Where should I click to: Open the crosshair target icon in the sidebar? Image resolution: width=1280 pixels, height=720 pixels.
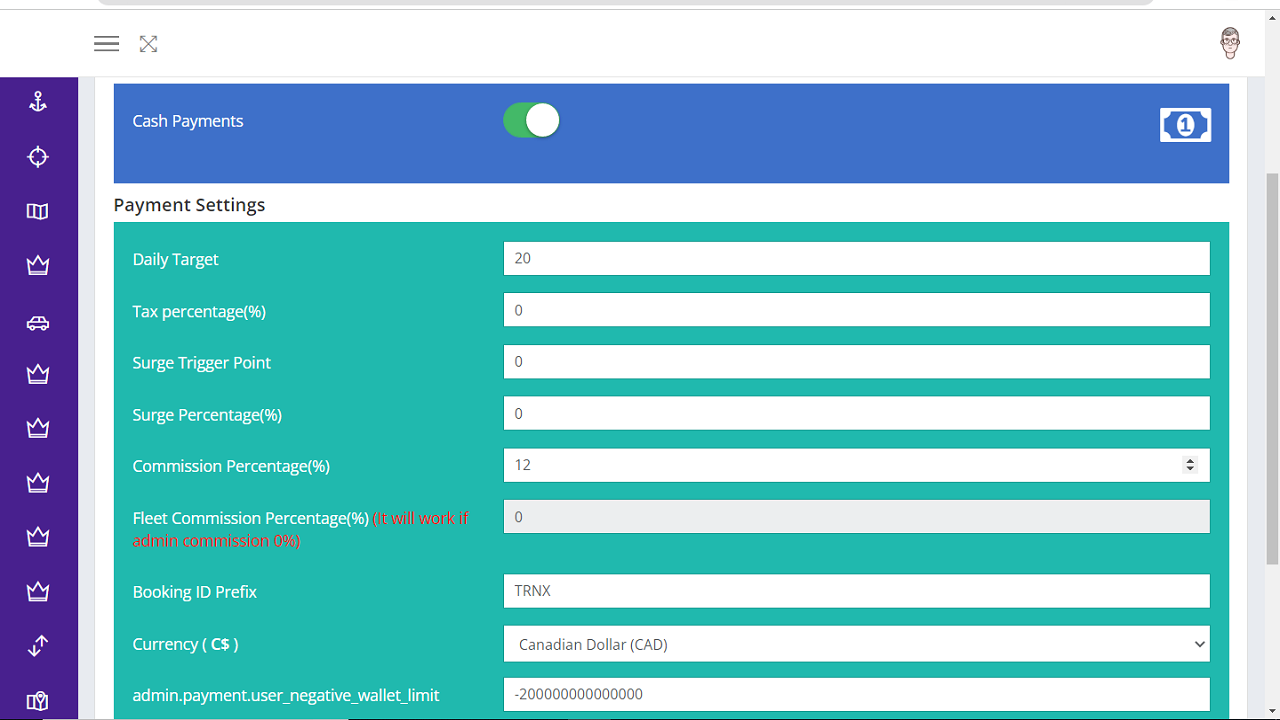tap(38, 156)
